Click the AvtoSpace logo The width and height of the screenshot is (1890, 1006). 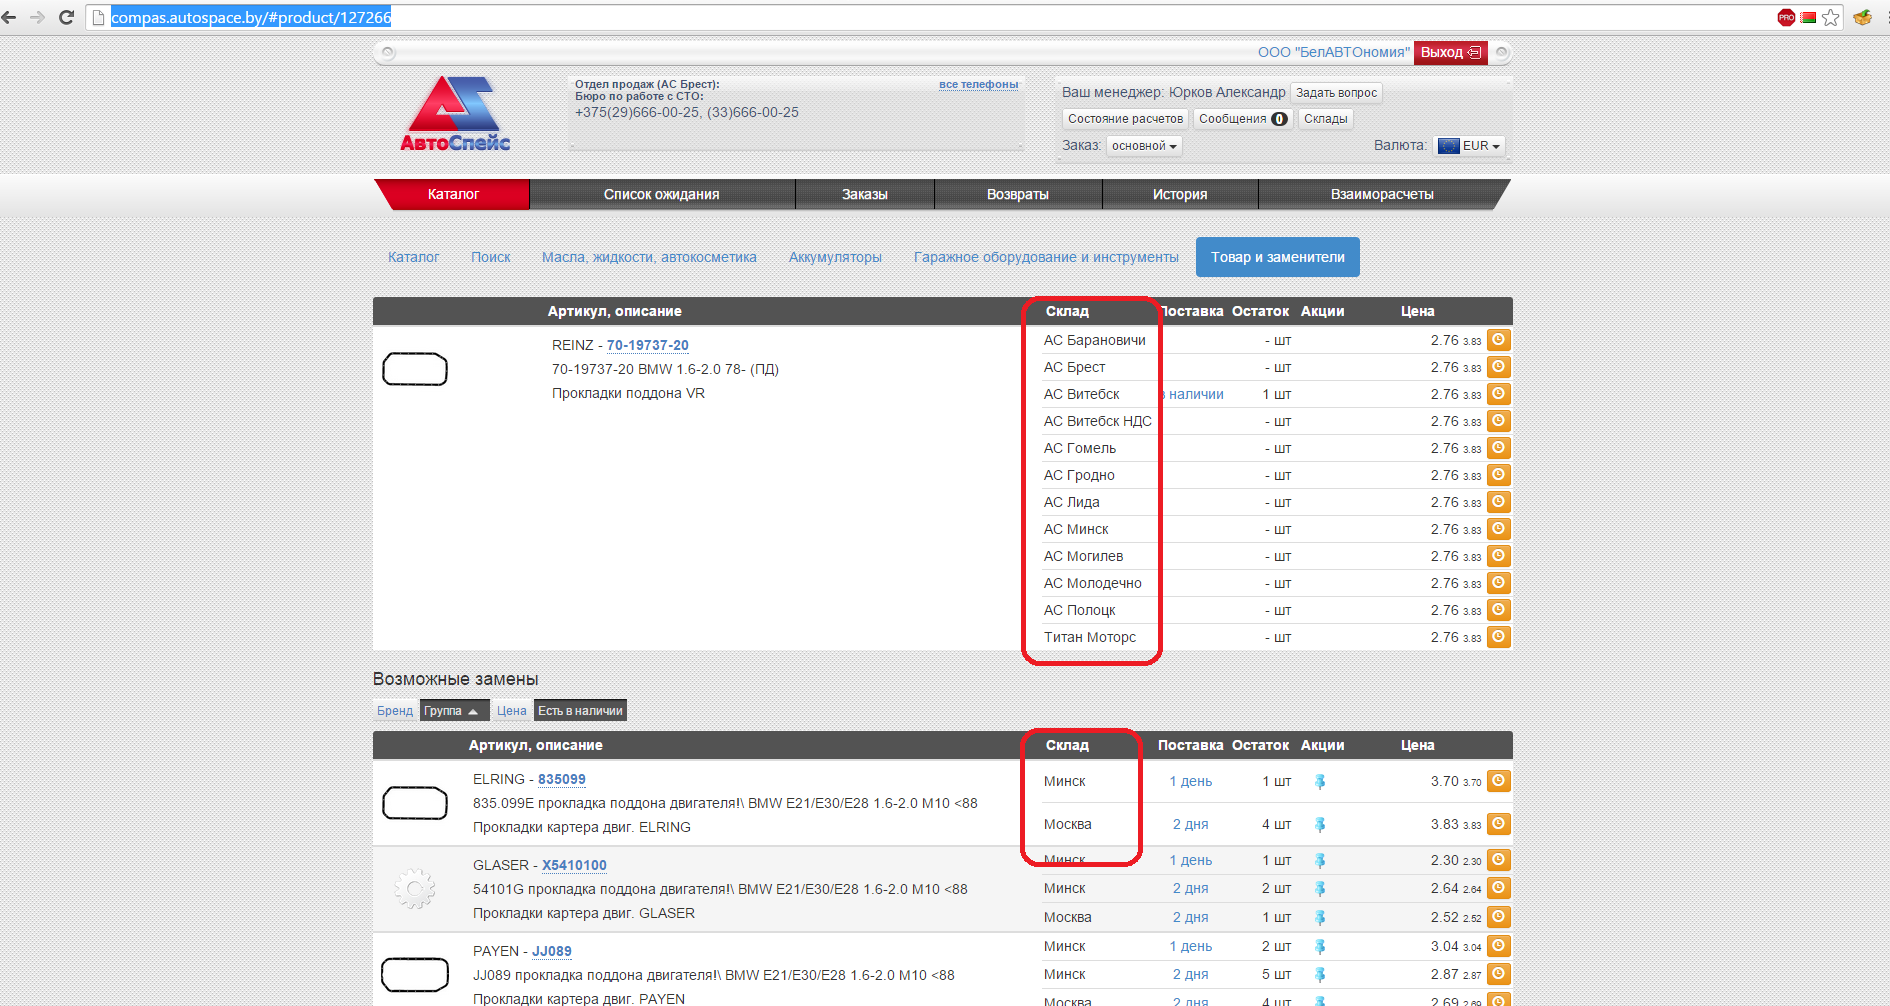[455, 114]
